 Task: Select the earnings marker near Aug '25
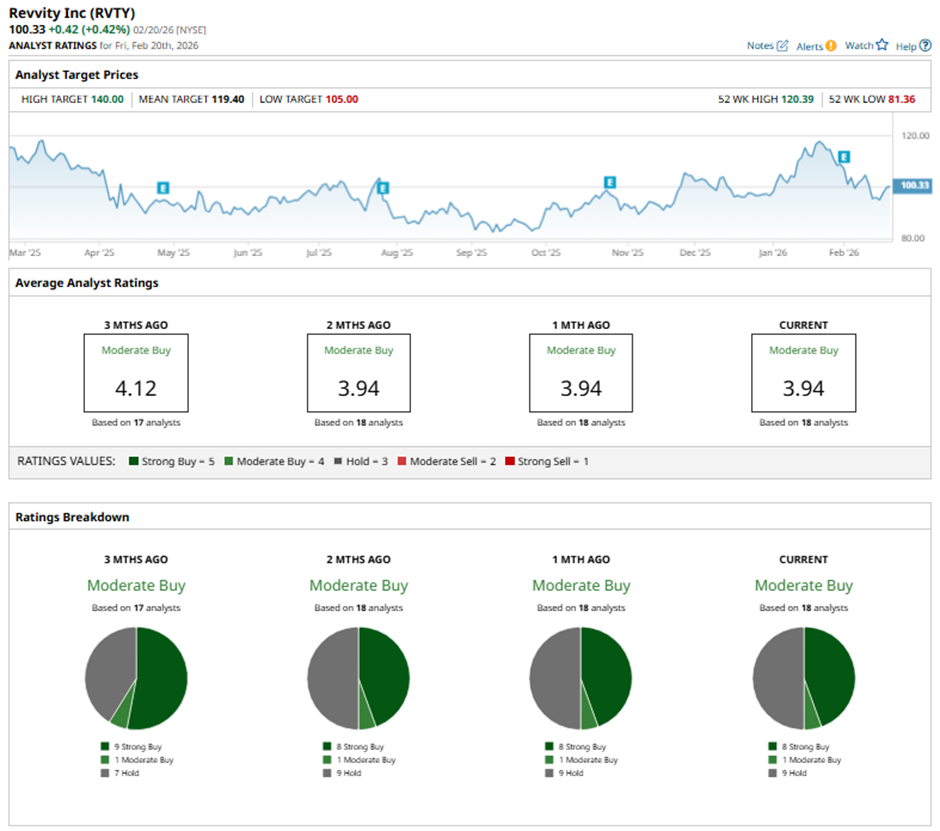(382, 187)
